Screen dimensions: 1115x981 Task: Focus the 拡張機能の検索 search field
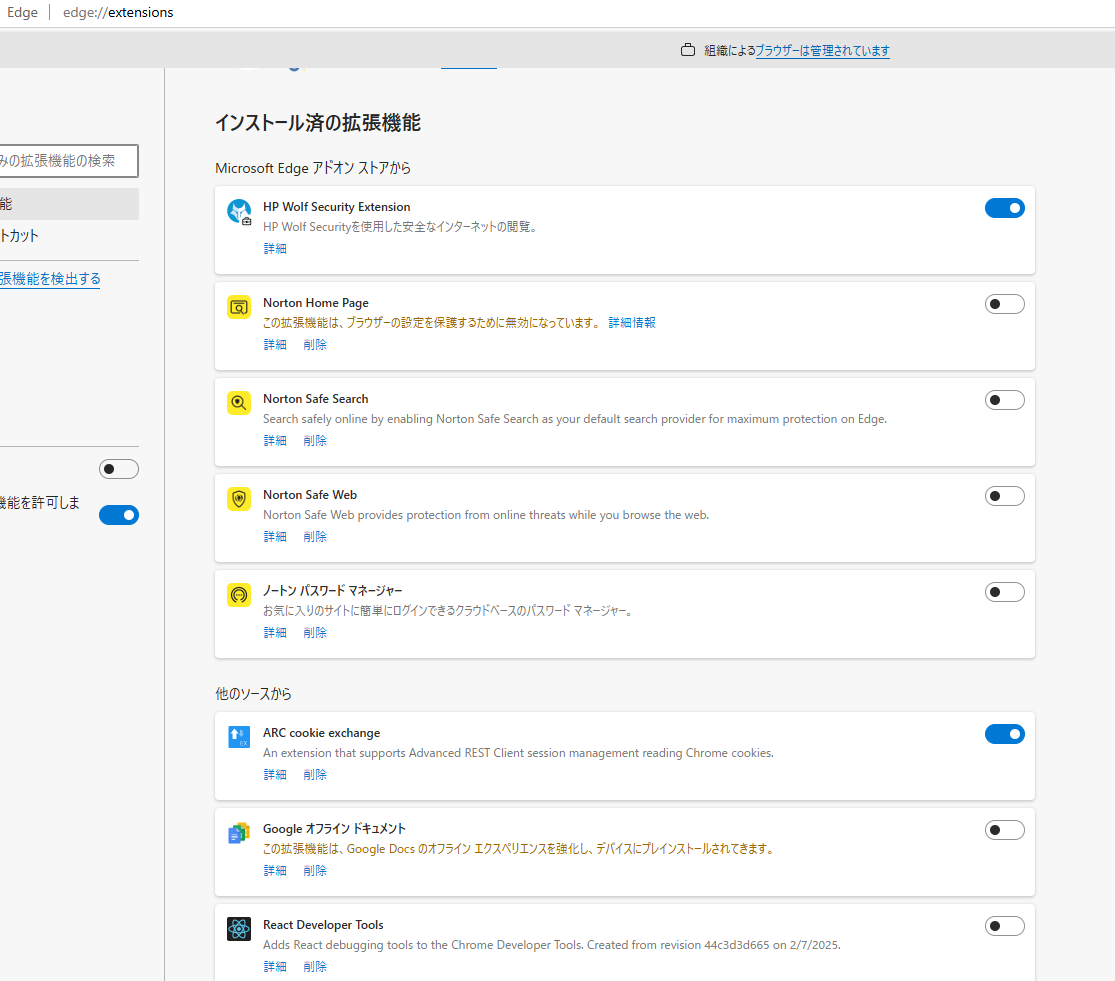pyautogui.click(x=68, y=161)
